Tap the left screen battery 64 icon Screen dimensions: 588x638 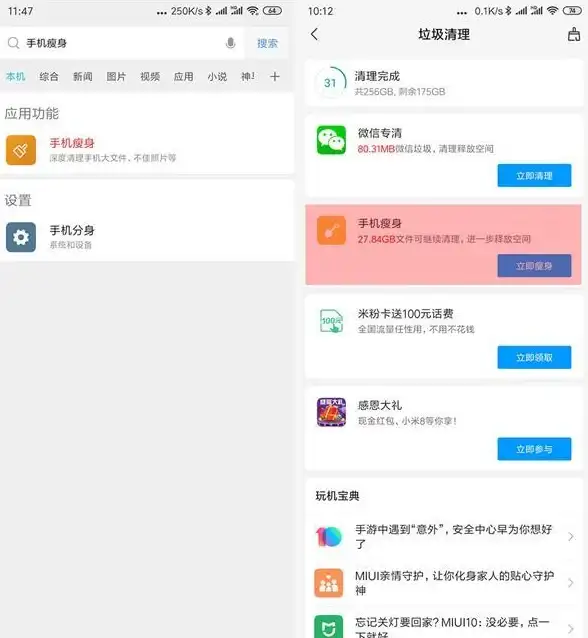272,11
